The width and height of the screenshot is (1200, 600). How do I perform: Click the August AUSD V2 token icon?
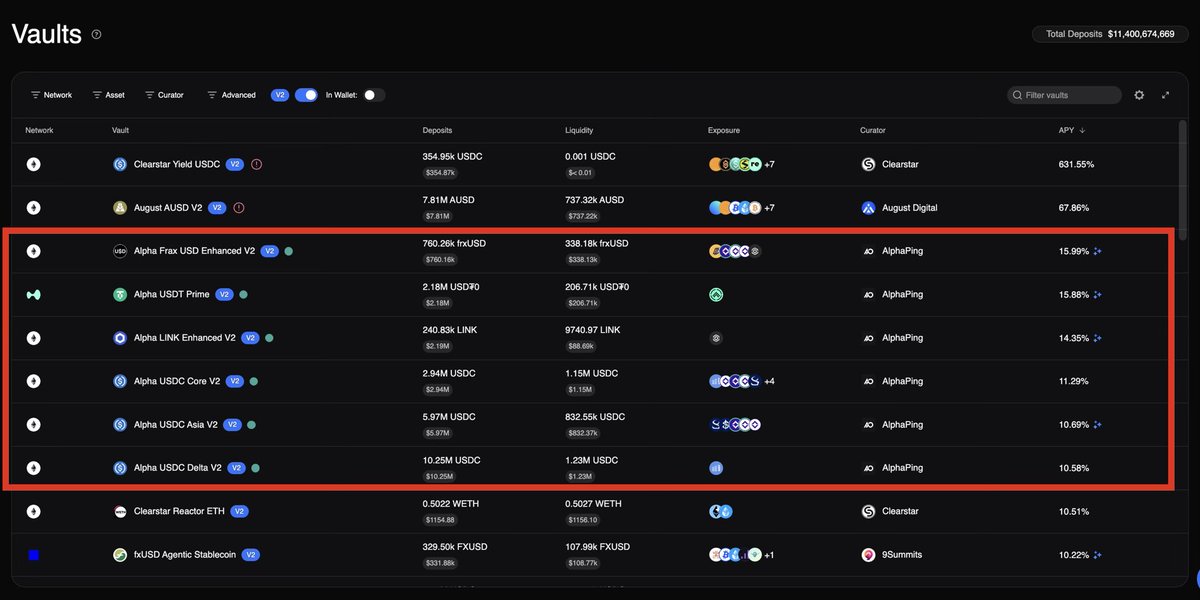pyautogui.click(x=120, y=208)
